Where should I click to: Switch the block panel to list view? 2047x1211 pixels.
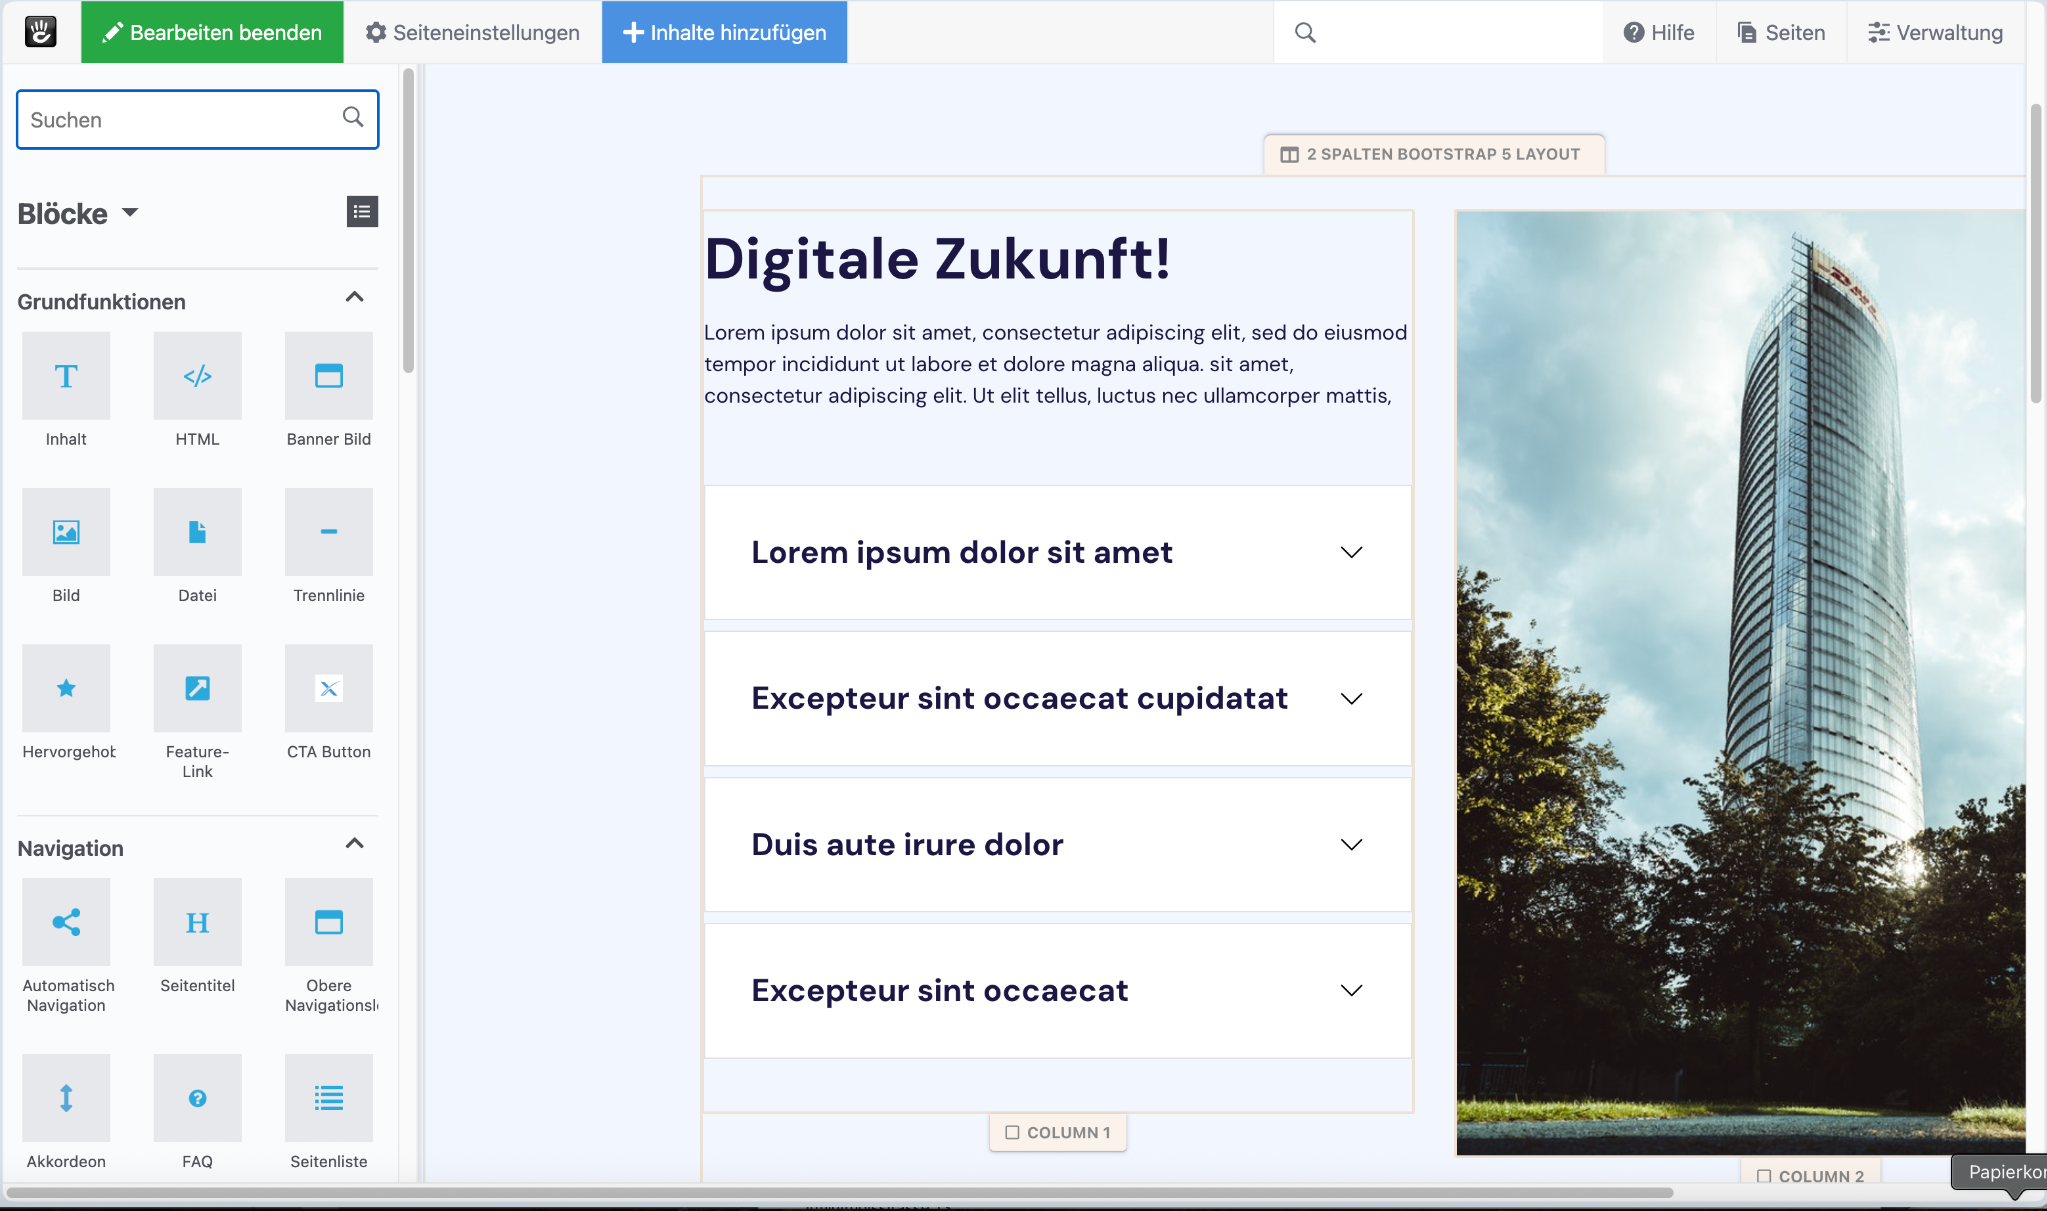tap(362, 211)
